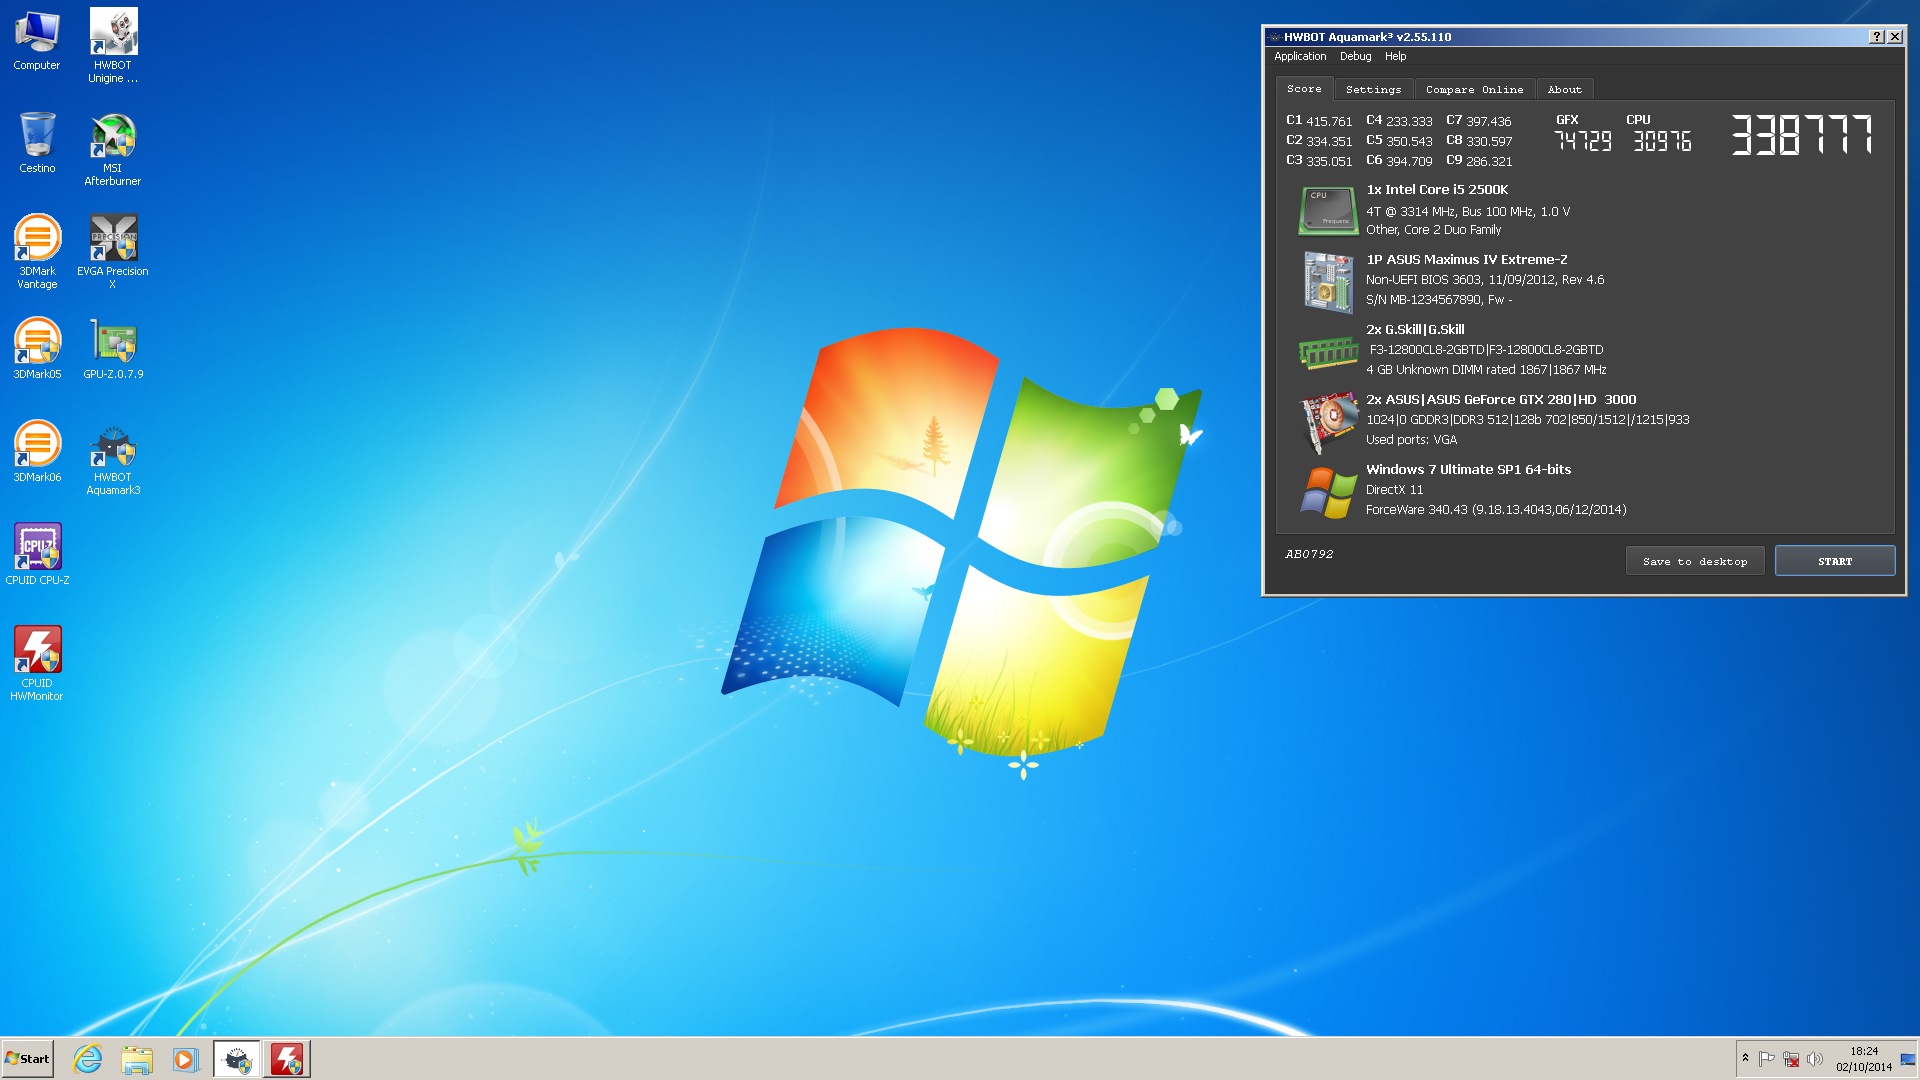Image resolution: width=1920 pixels, height=1080 pixels.
Task: Click the Windows logo icon in Aquamark
Action: [1328, 492]
